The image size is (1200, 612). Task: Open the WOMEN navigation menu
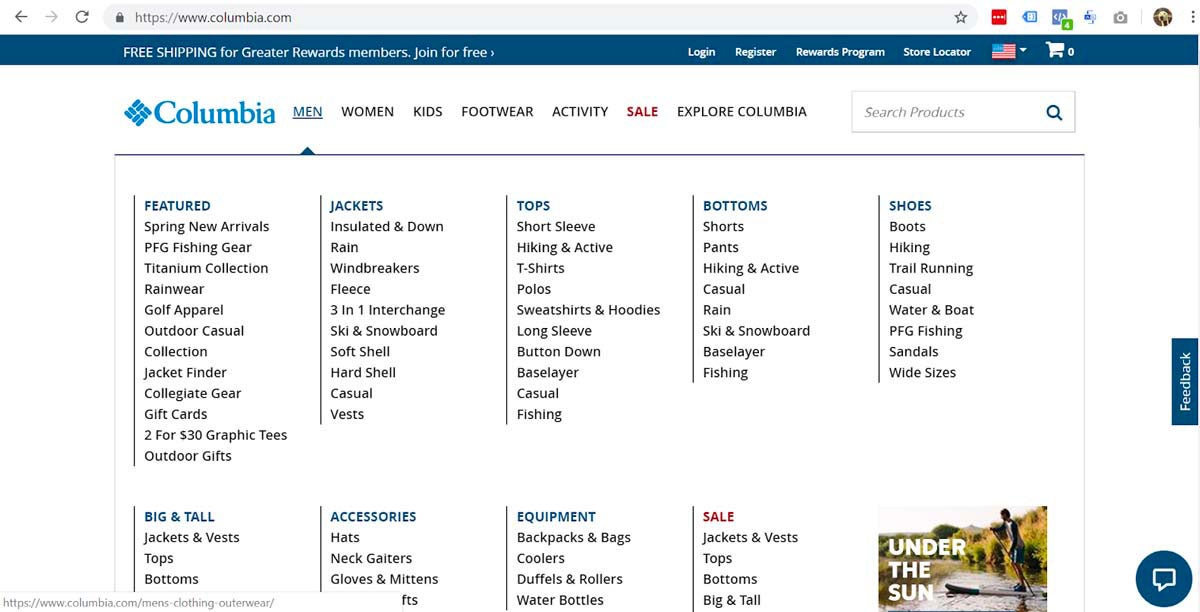click(367, 111)
